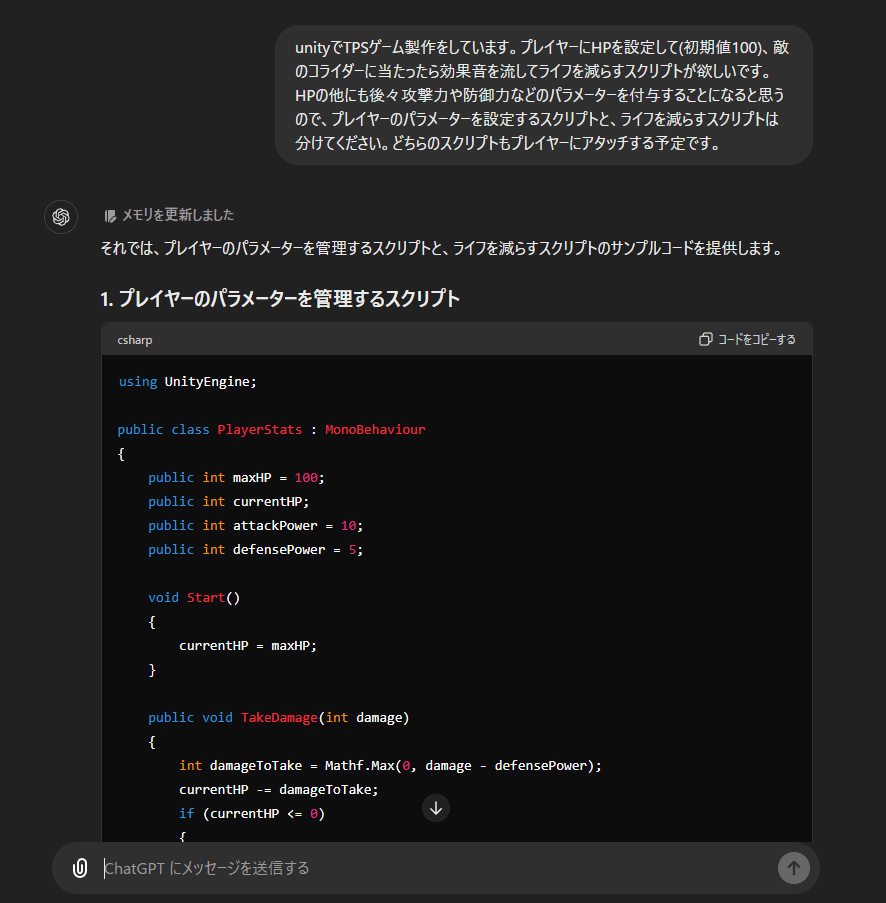Click the scroll-to-bottom down arrow
Viewport: 886px width, 903px height.
pyautogui.click(x=436, y=808)
